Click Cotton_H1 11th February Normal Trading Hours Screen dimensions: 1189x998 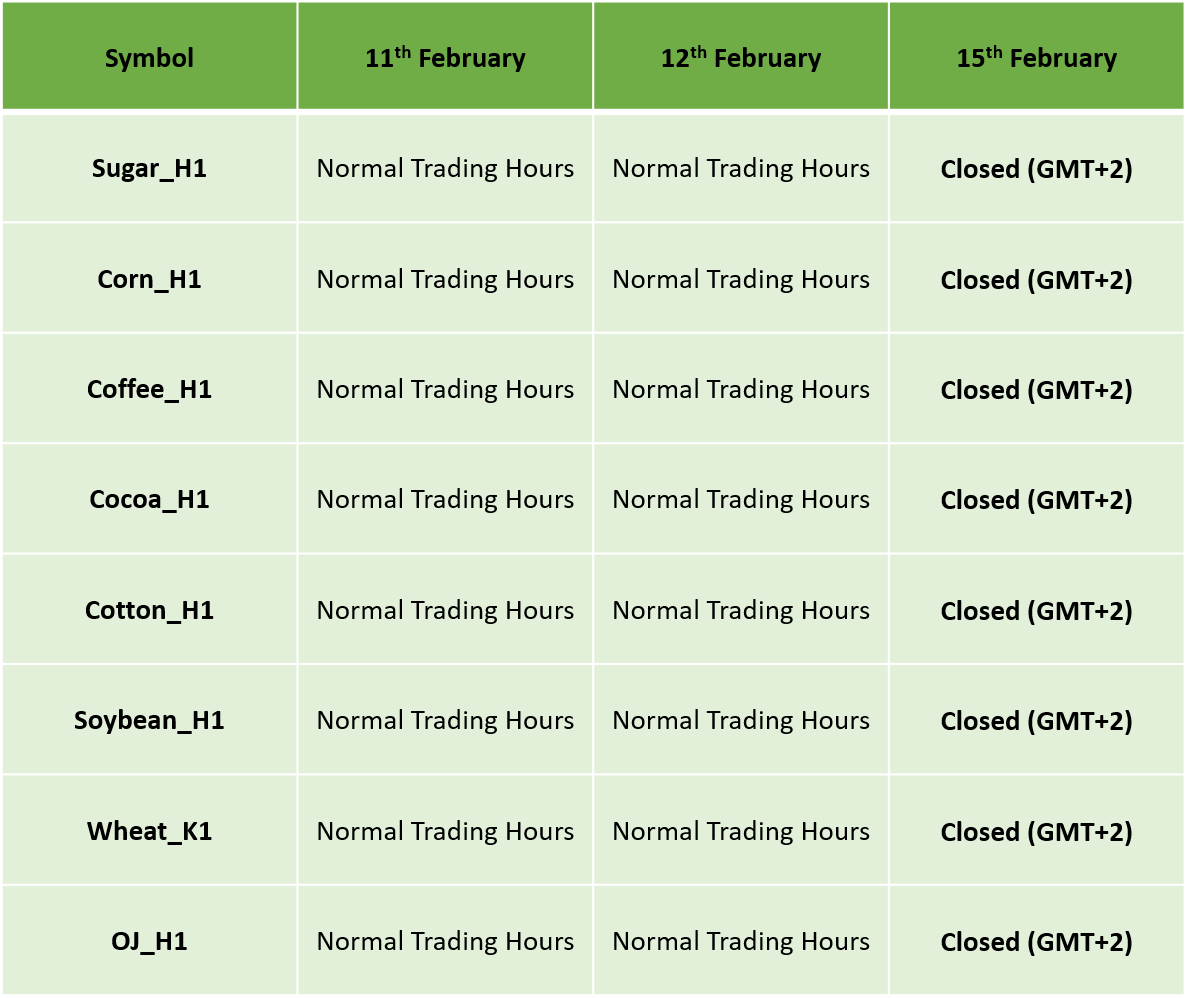point(445,610)
